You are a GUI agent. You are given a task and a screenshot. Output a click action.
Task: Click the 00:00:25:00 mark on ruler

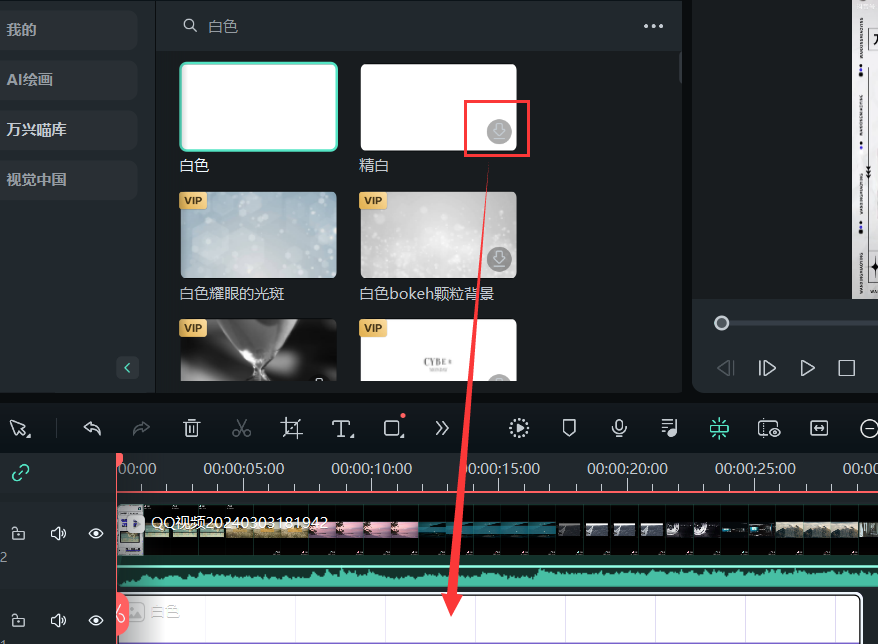click(755, 469)
